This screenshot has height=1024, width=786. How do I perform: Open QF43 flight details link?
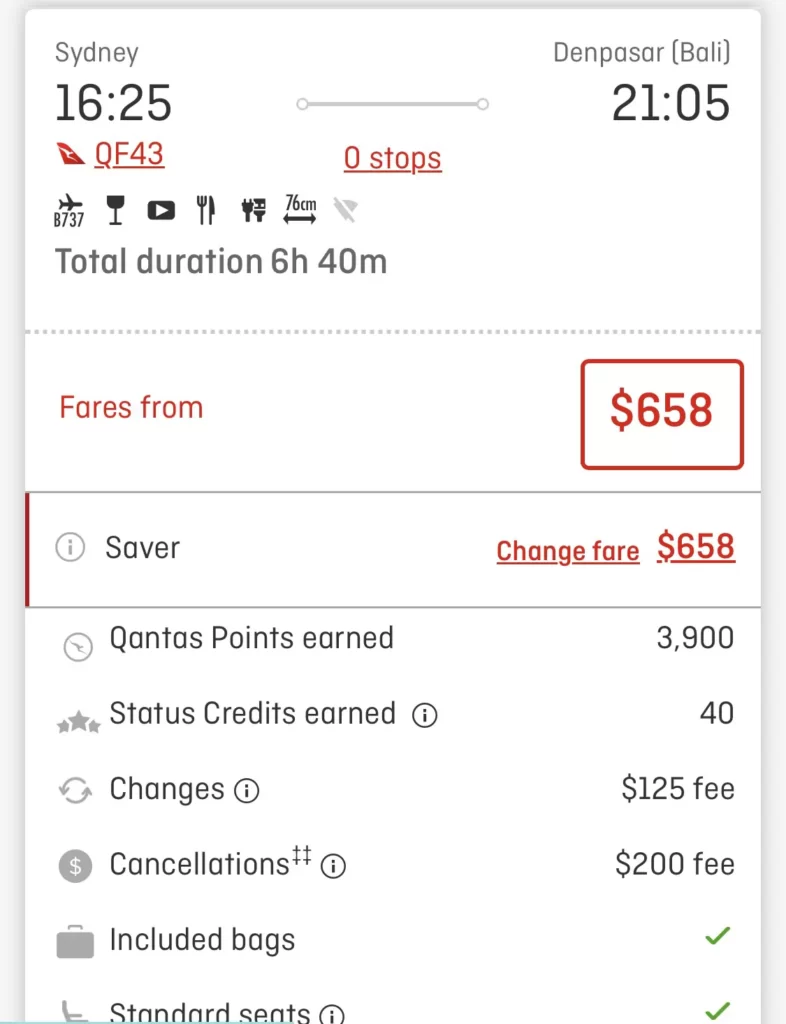(x=129, y=154)
